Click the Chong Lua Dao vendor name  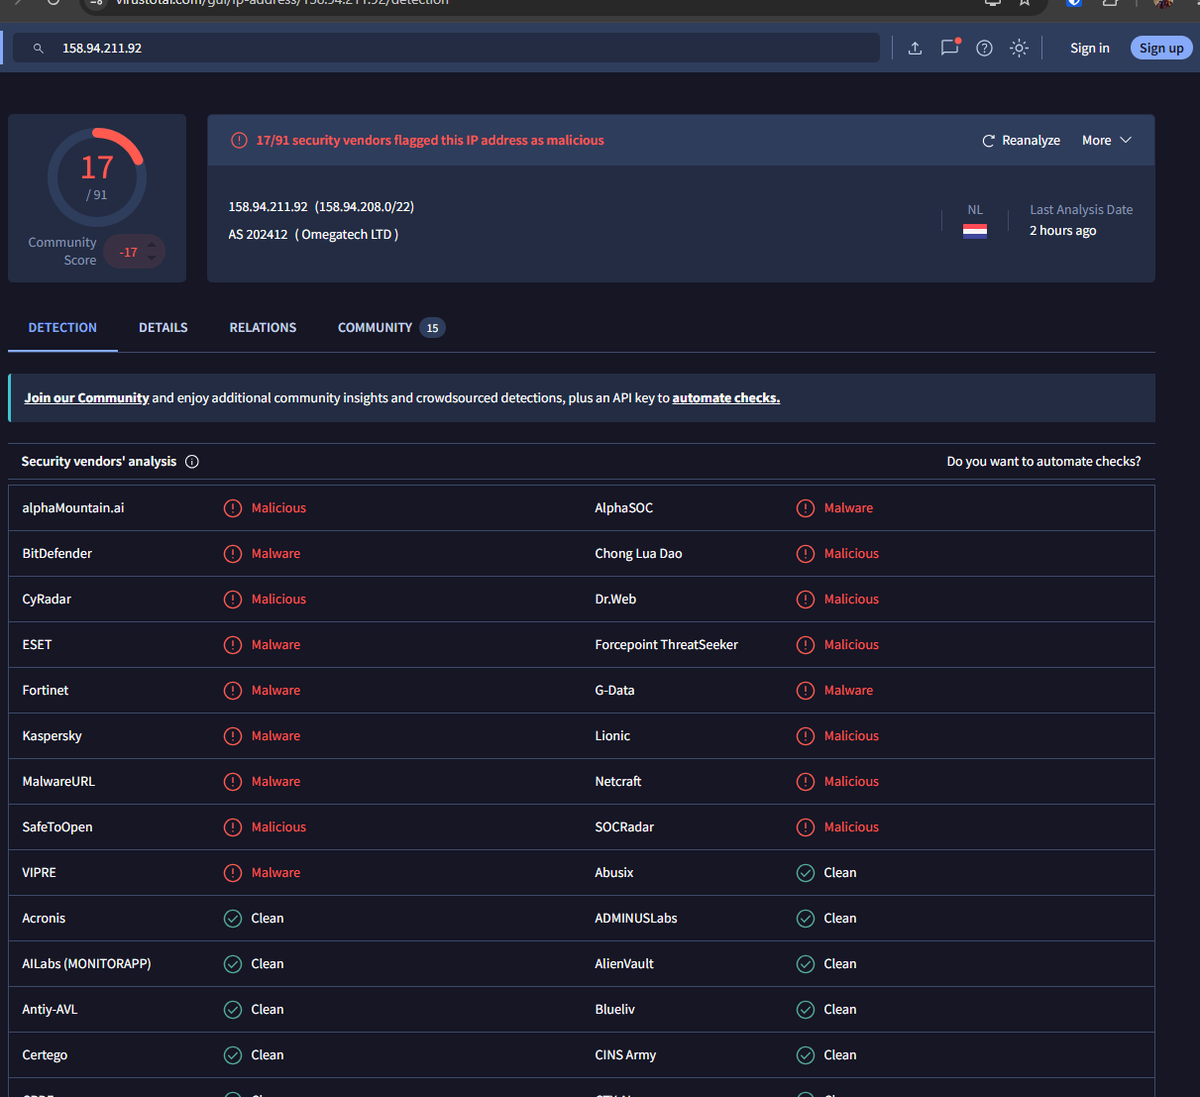tap(638, 553)
